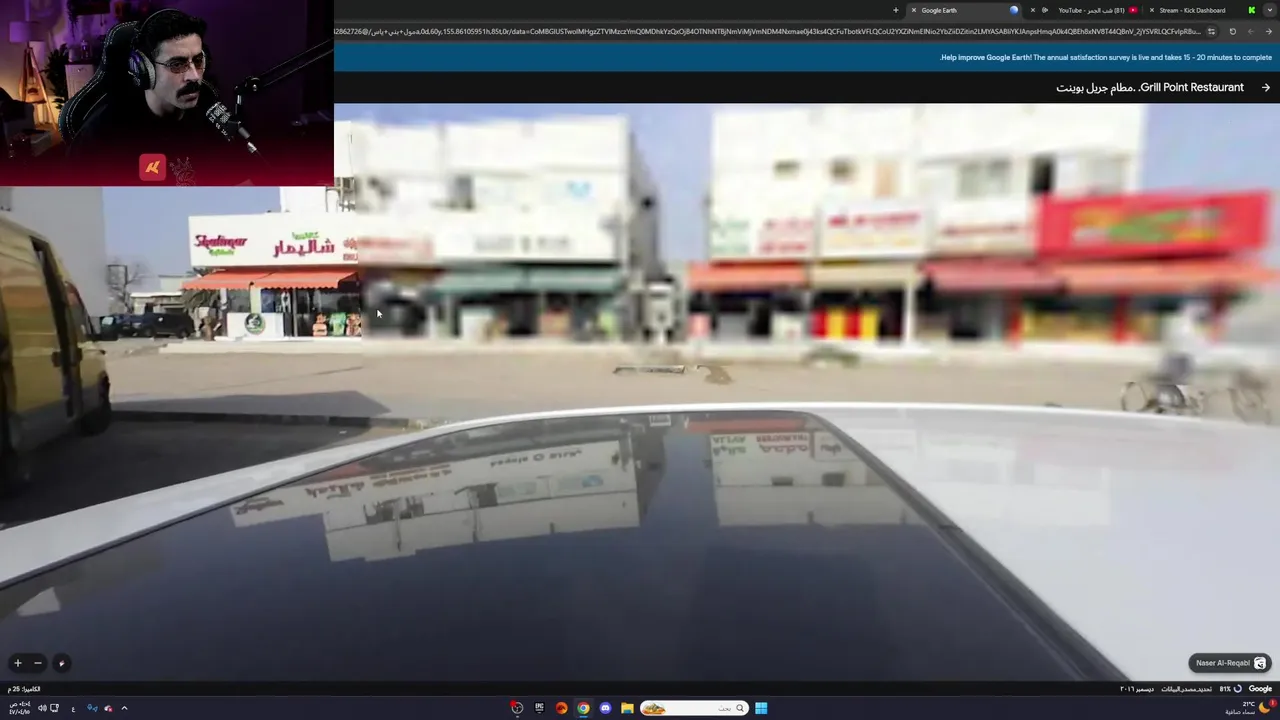Open Epic Games Launcher from the taskbar

click(x=539, y=708)
